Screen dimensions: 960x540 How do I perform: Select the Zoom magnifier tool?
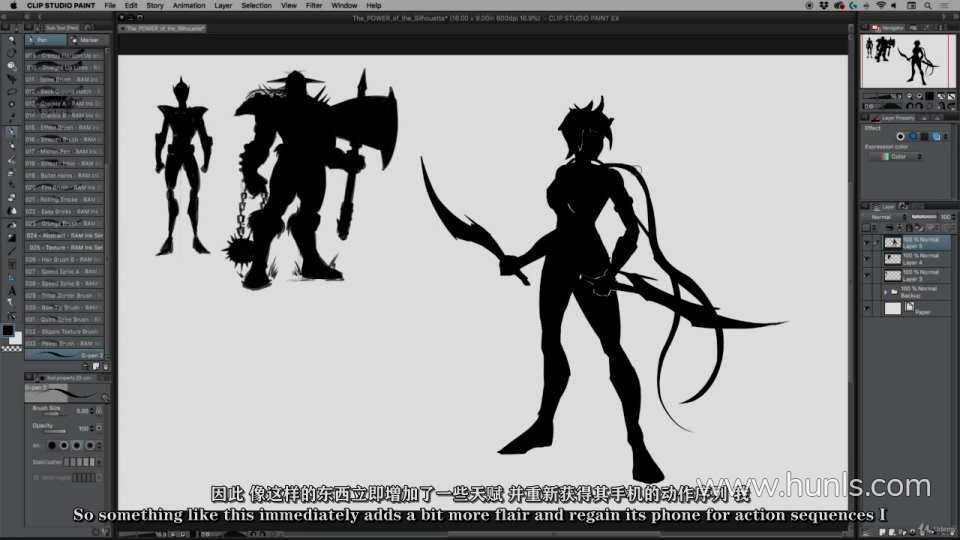[11, 40]
